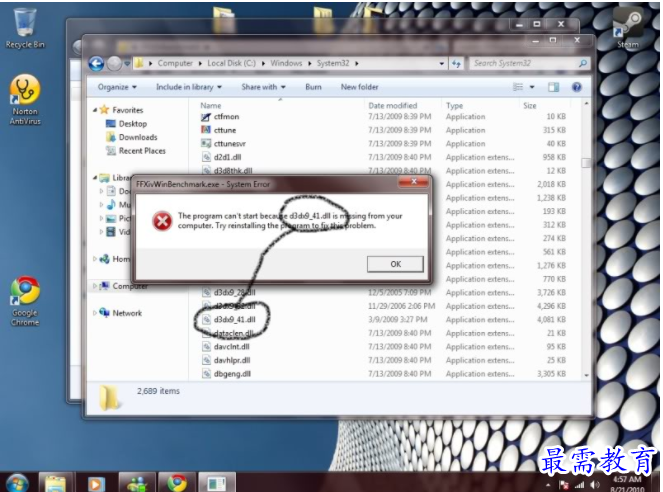Screen dimensions: 663x492
Task: Refresh the System32 folder view
Action: [456, 63]
